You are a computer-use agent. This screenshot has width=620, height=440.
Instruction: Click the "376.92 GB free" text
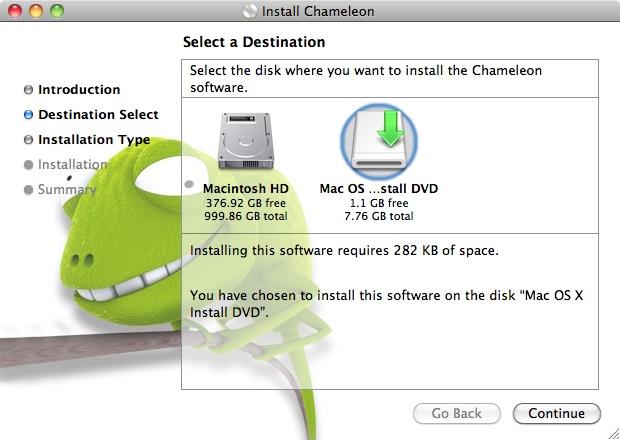click(x=246, y=203)
